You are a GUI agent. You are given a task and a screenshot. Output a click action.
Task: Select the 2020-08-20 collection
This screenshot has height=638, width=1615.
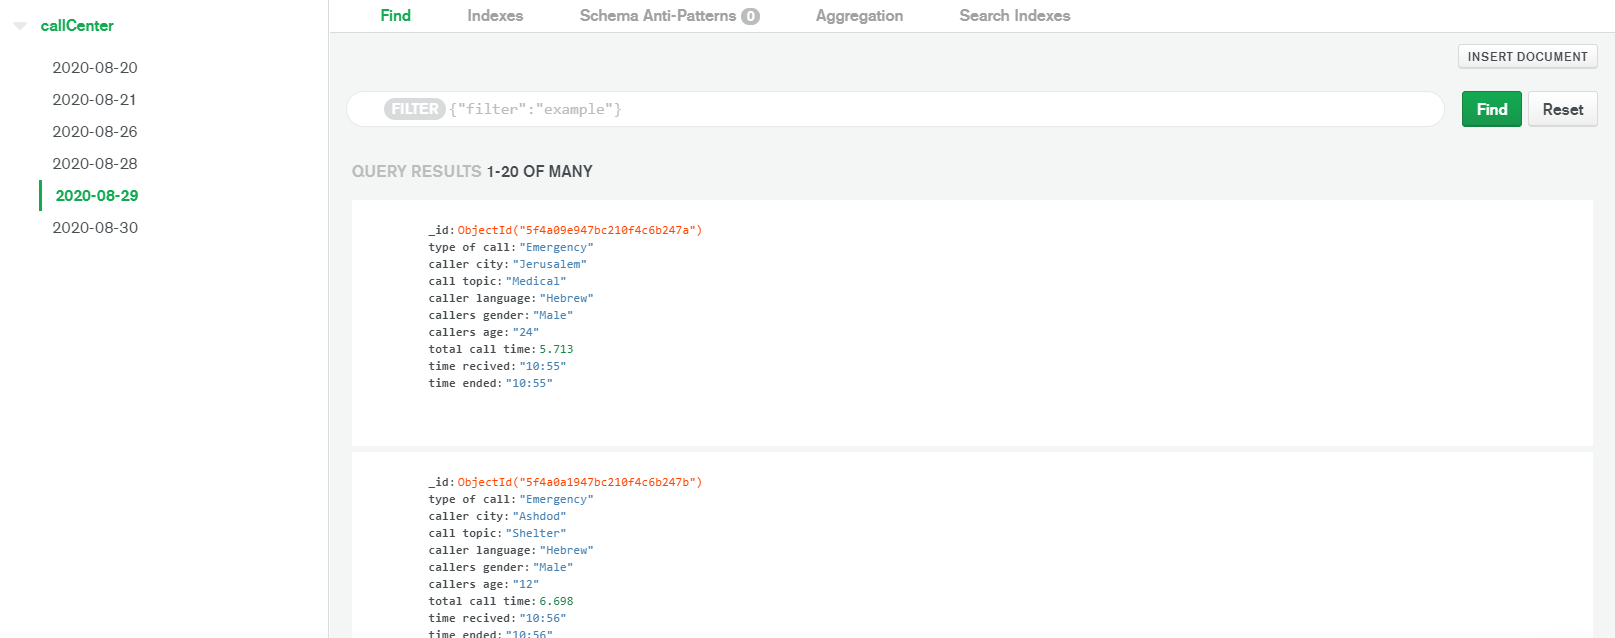click(95, 68)
